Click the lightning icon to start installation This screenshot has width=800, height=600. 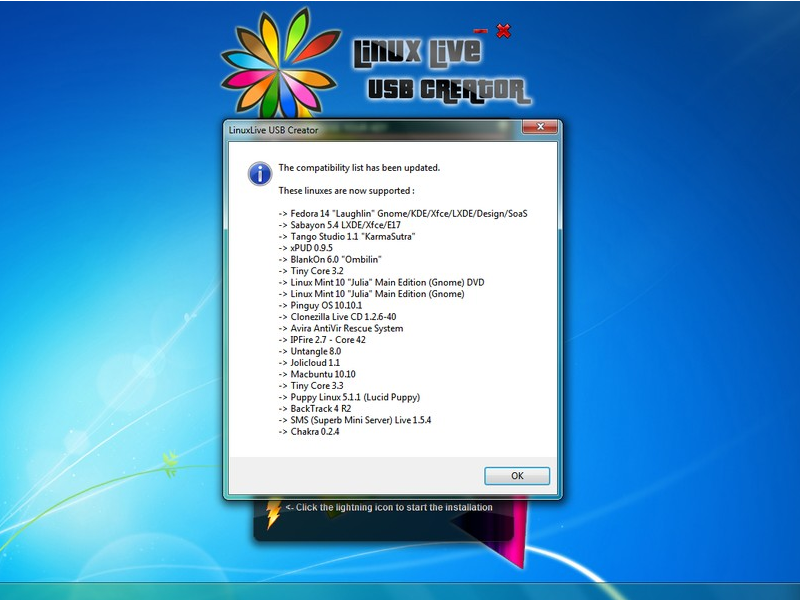273,514
